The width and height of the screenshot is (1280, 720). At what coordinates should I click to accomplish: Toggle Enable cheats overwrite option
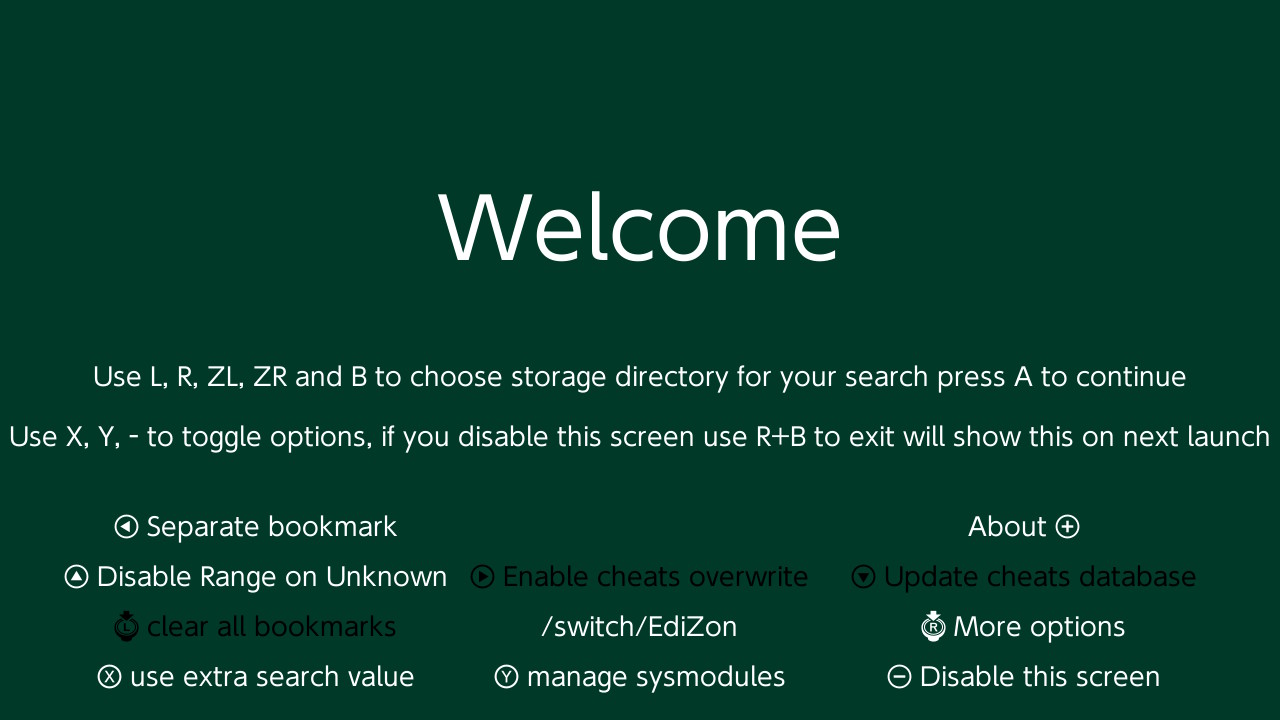click(640, 577)
